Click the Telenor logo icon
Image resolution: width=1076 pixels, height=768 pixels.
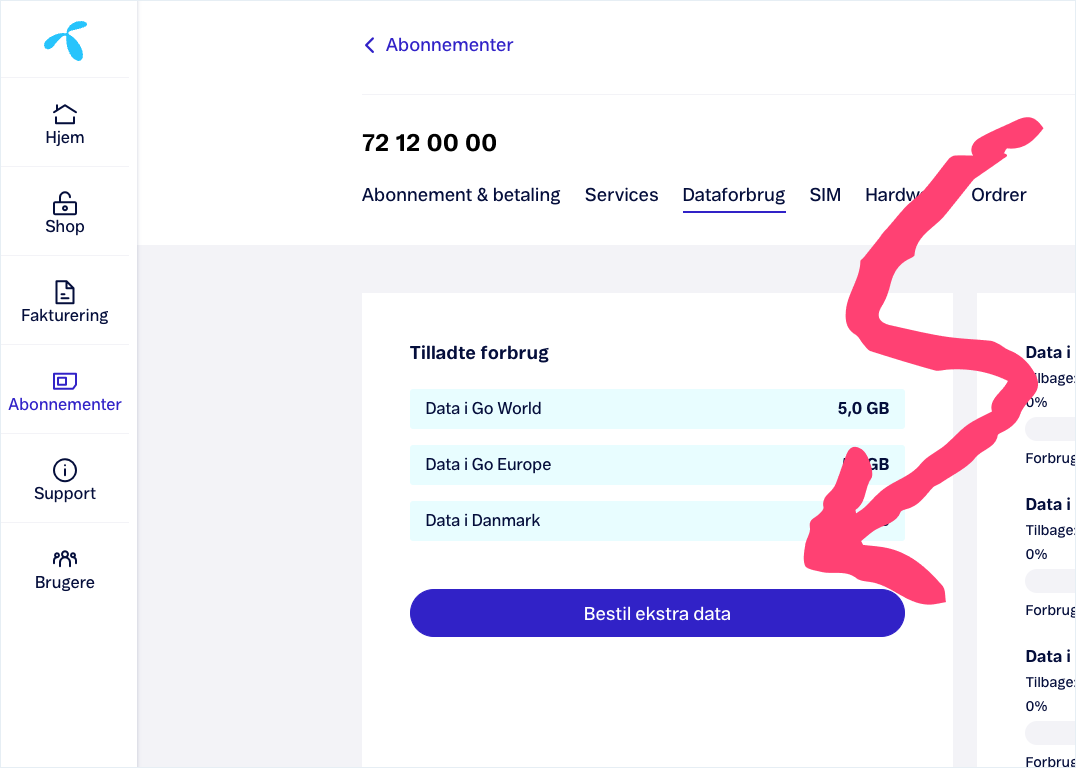65,40
